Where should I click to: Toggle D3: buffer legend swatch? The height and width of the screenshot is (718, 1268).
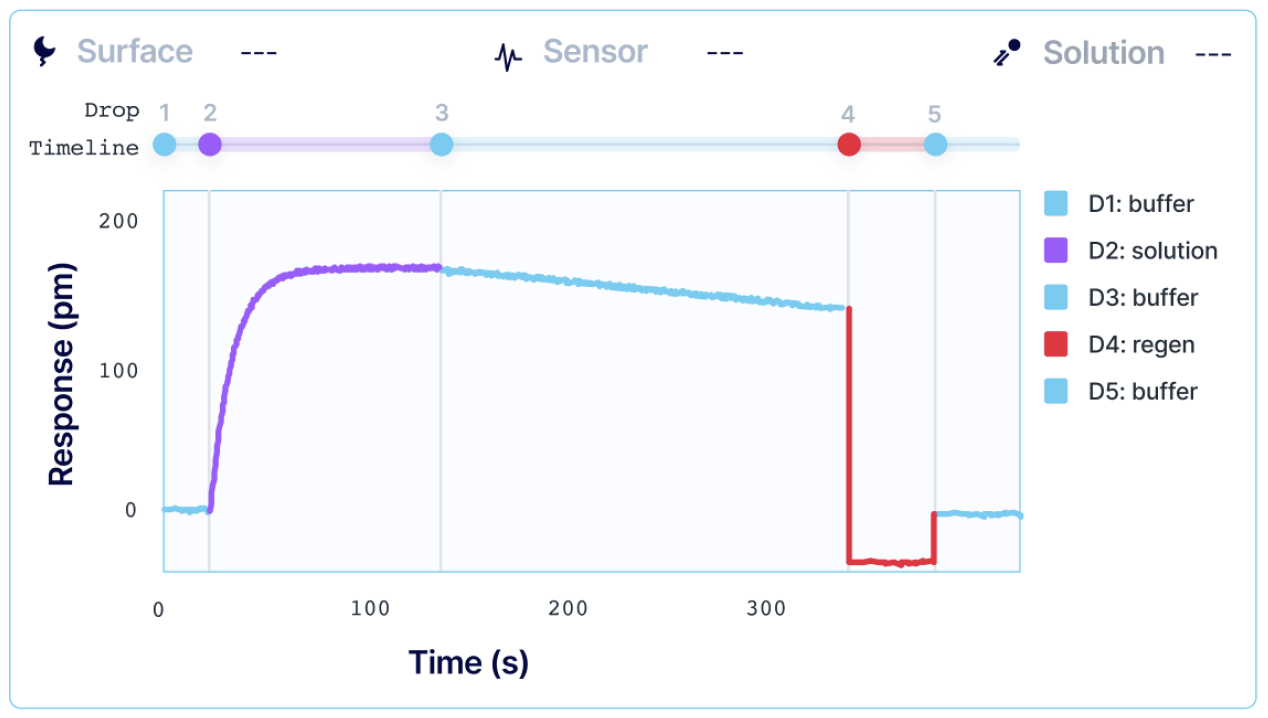[x=1055, y=298]
